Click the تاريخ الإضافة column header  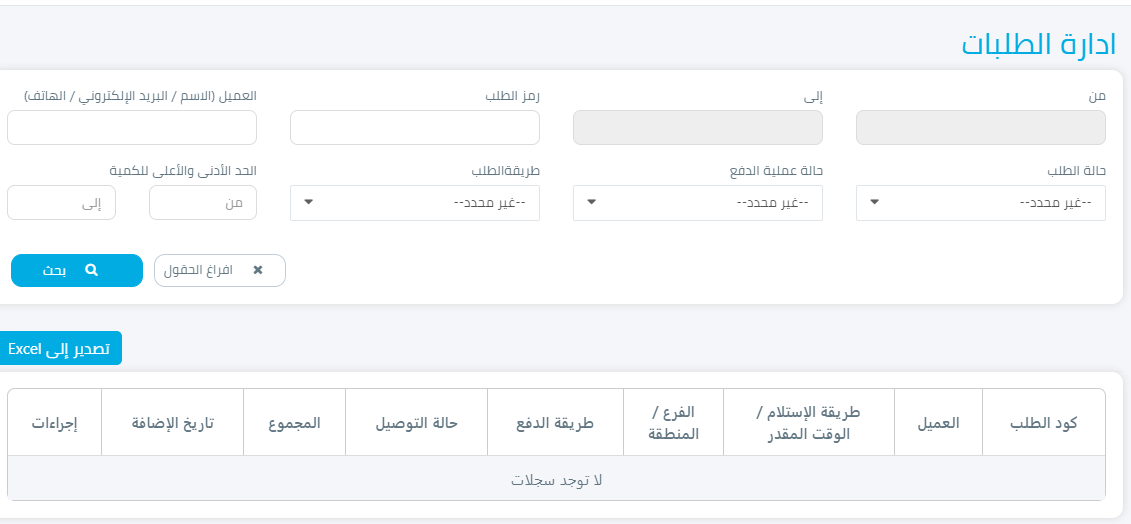pos(172,423)
